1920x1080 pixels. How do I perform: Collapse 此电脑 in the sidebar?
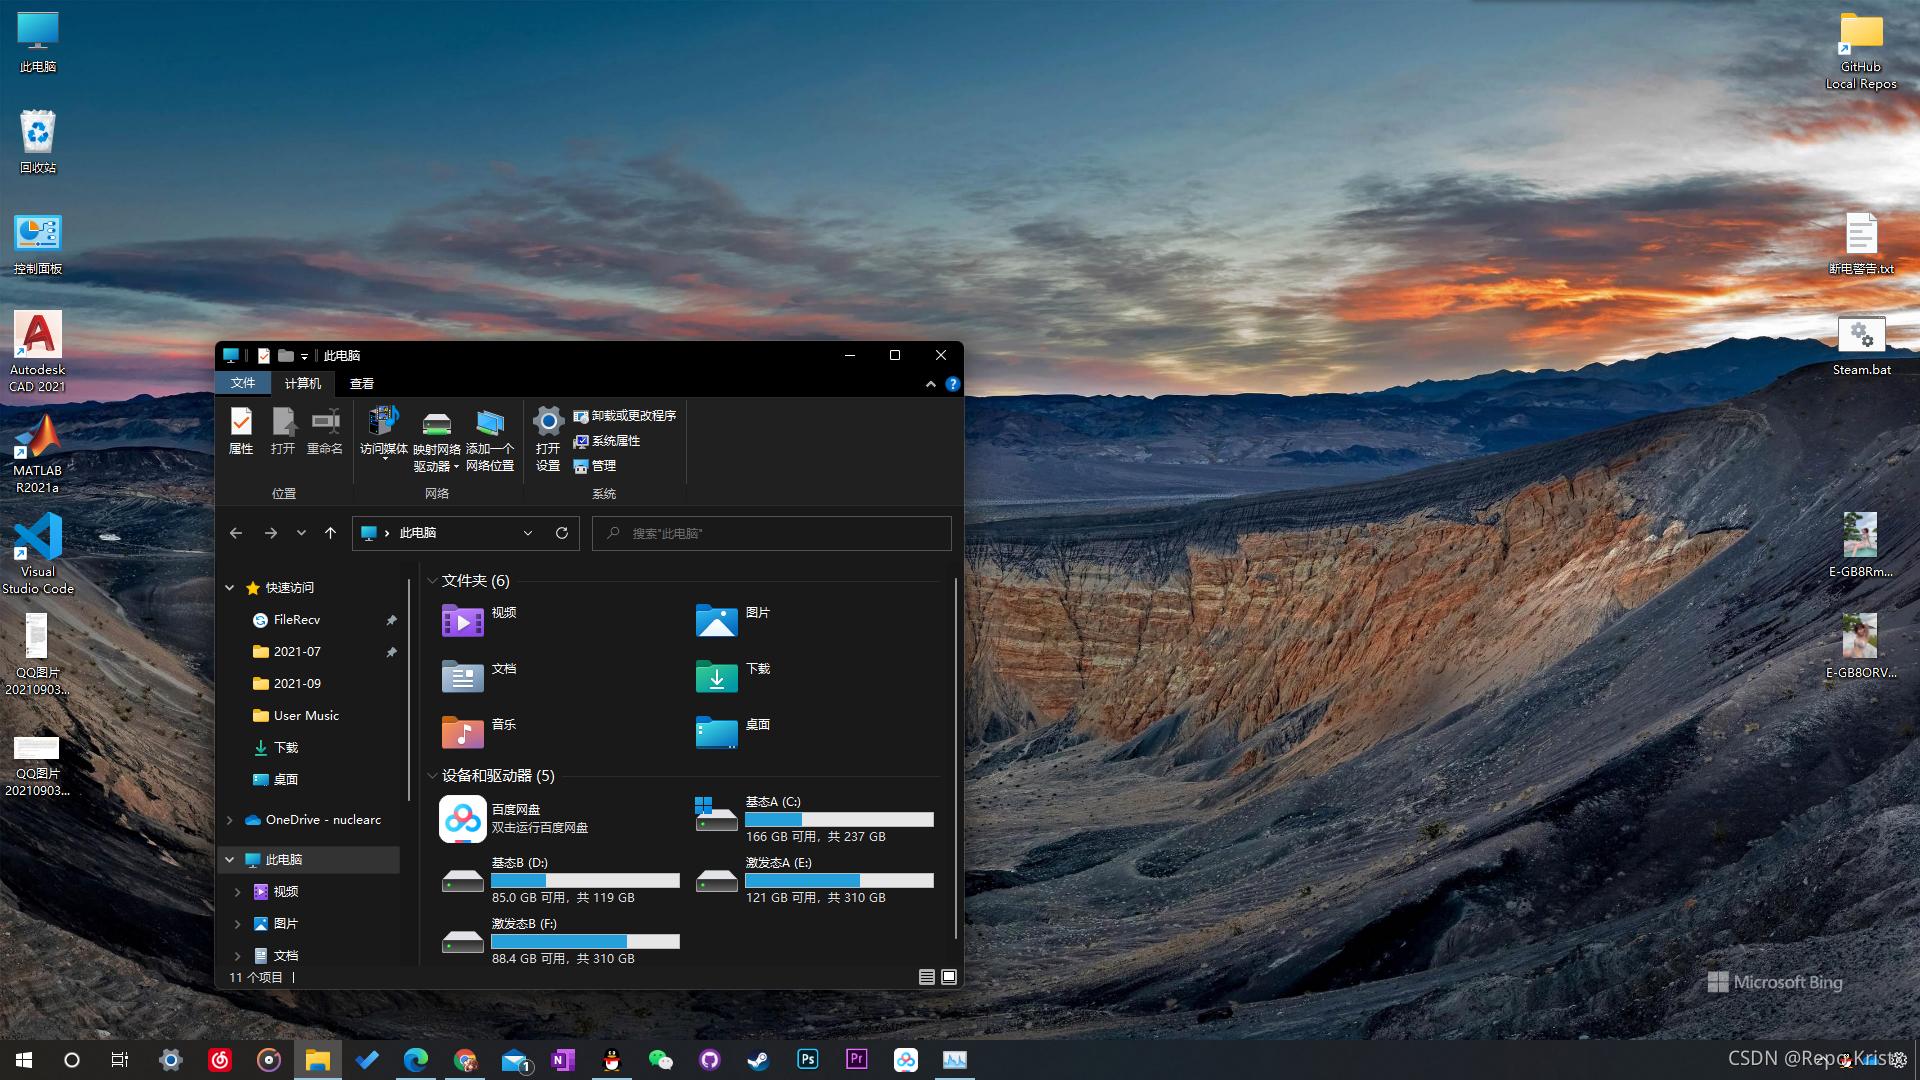(x=228, y=859)
